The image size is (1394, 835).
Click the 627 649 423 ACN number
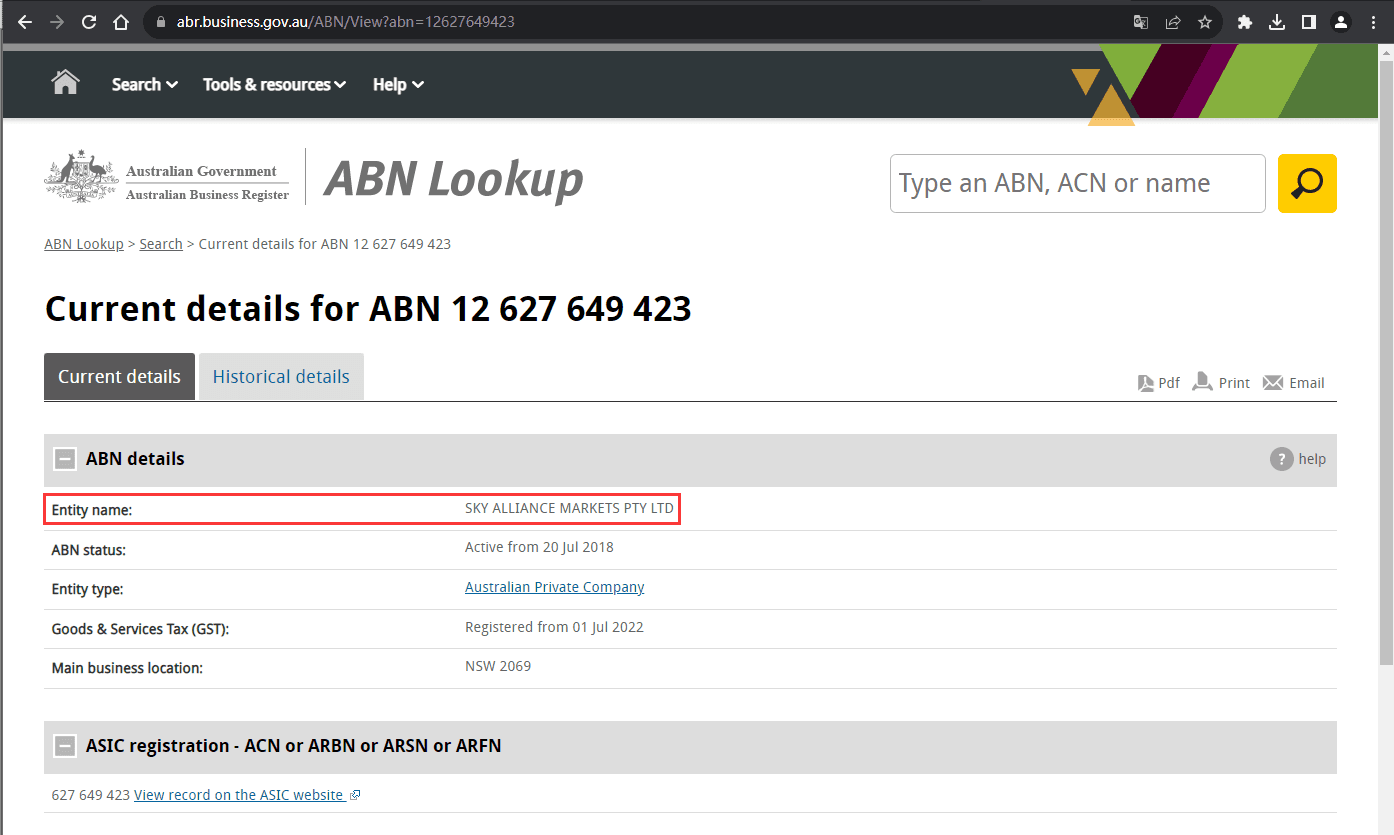coord(91,795)
